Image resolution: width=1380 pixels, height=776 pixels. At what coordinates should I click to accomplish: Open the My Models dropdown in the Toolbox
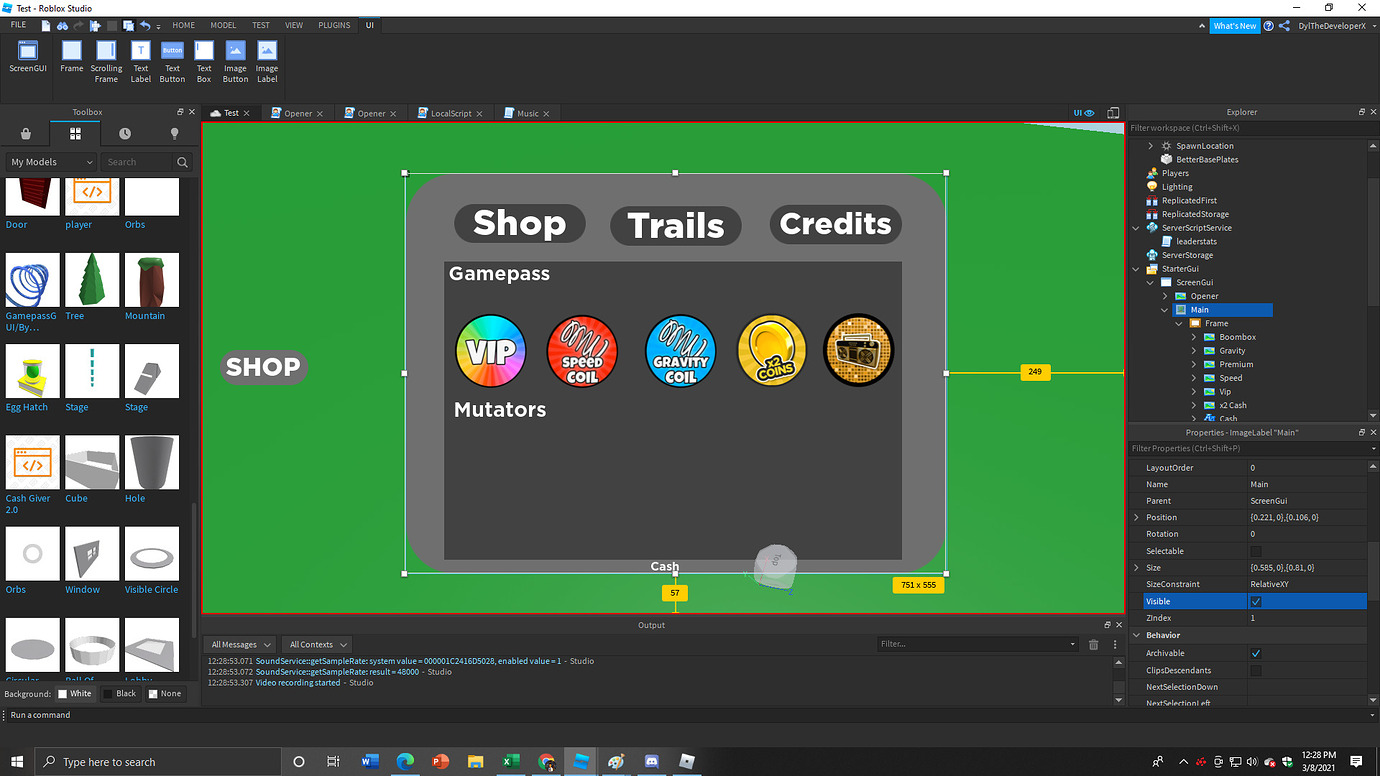pyautogui.click(x=49, y=161)
